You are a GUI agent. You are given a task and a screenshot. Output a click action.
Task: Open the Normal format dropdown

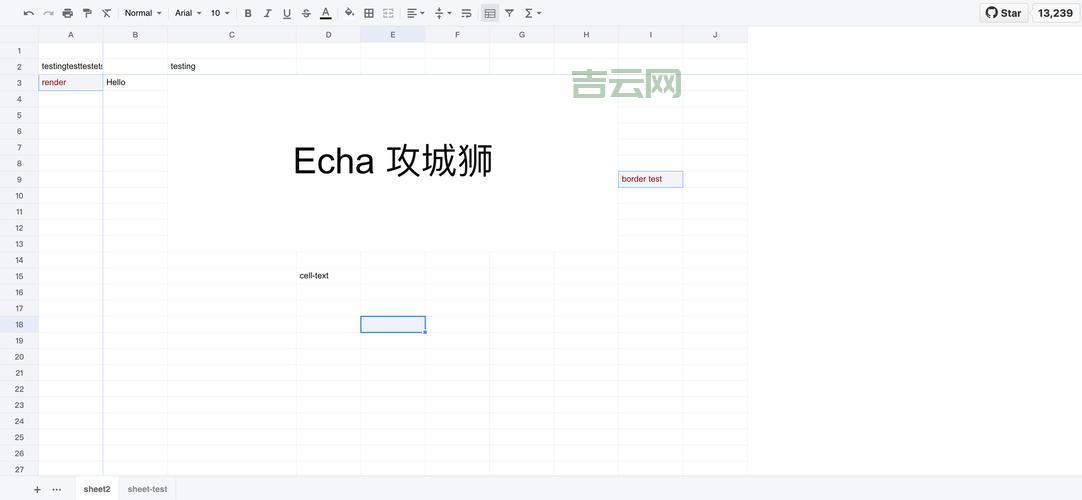click(x=143, y=13)
